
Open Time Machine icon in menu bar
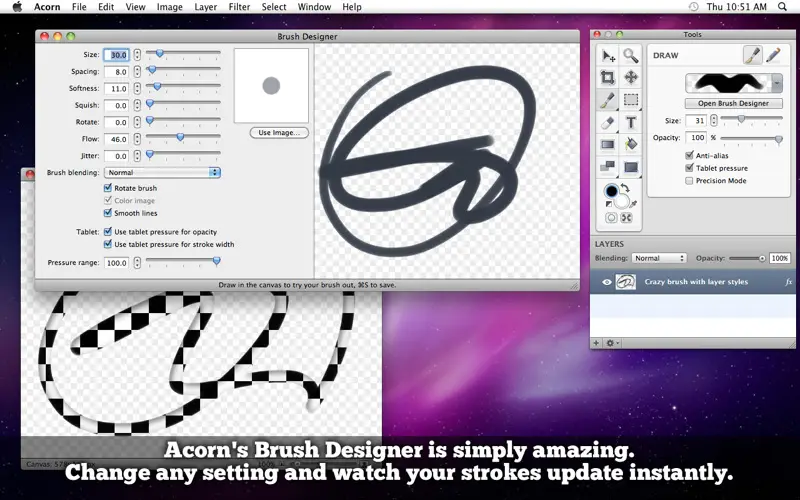693,7
